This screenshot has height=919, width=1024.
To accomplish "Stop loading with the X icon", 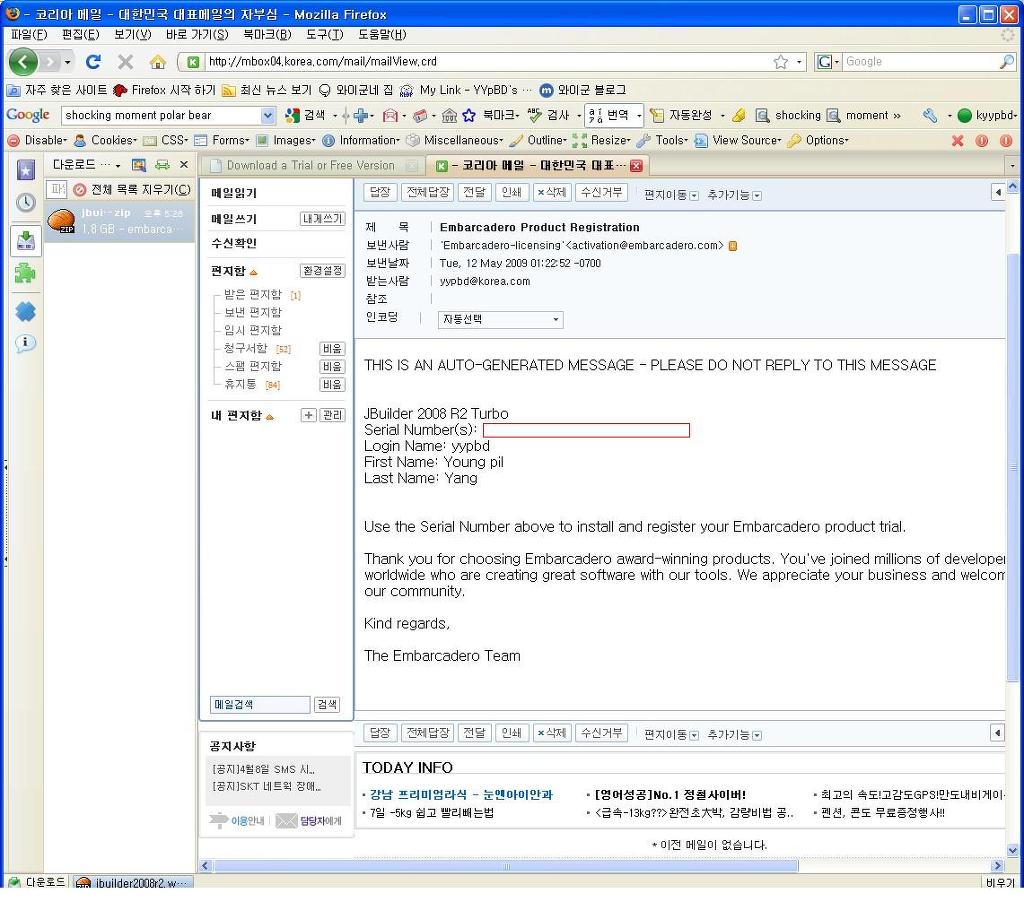I will (x=125, y=62).
